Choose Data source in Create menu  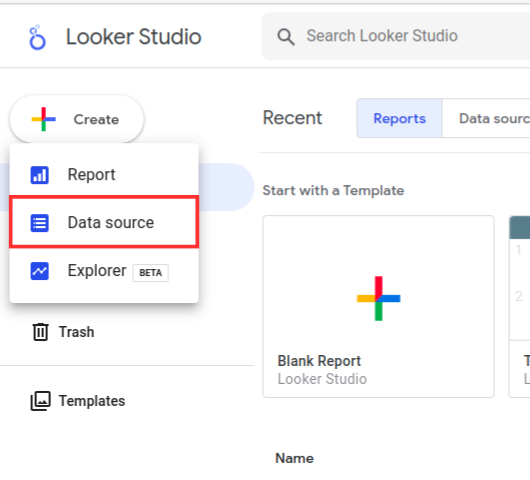tap(104, 222)
